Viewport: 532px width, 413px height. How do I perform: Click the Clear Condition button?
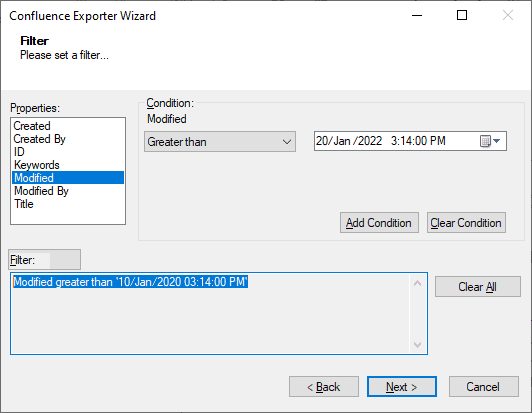466,223
